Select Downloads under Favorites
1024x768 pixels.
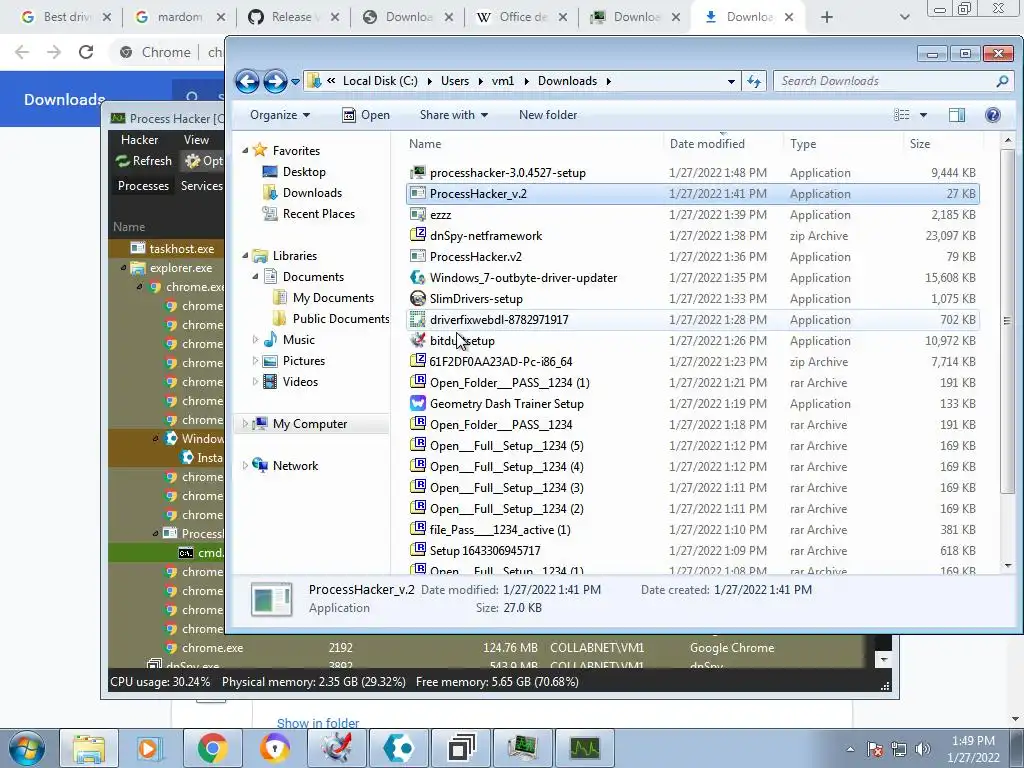click(x=312, y=193)
